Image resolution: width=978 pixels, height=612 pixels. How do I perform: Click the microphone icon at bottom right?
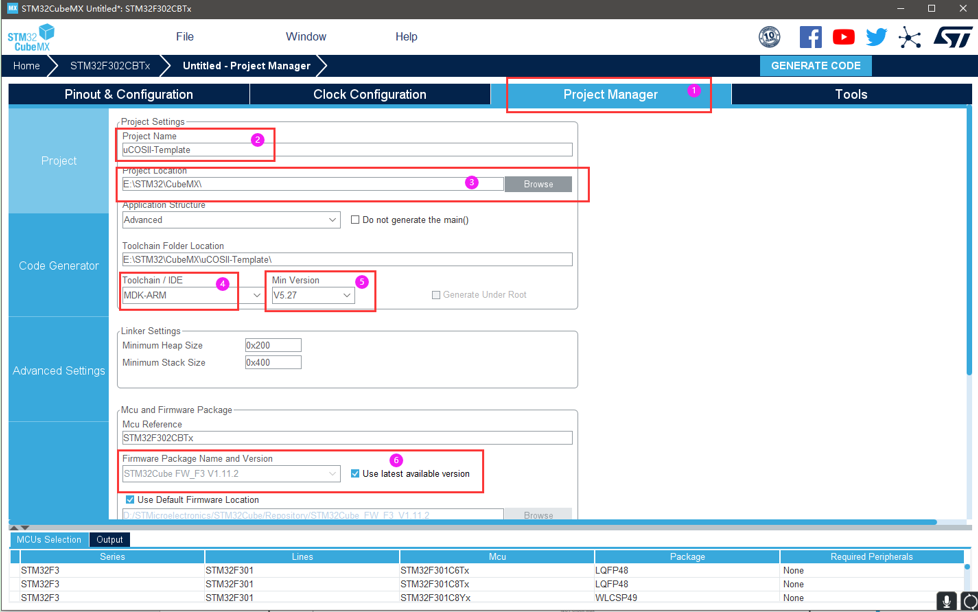point(946,601)
